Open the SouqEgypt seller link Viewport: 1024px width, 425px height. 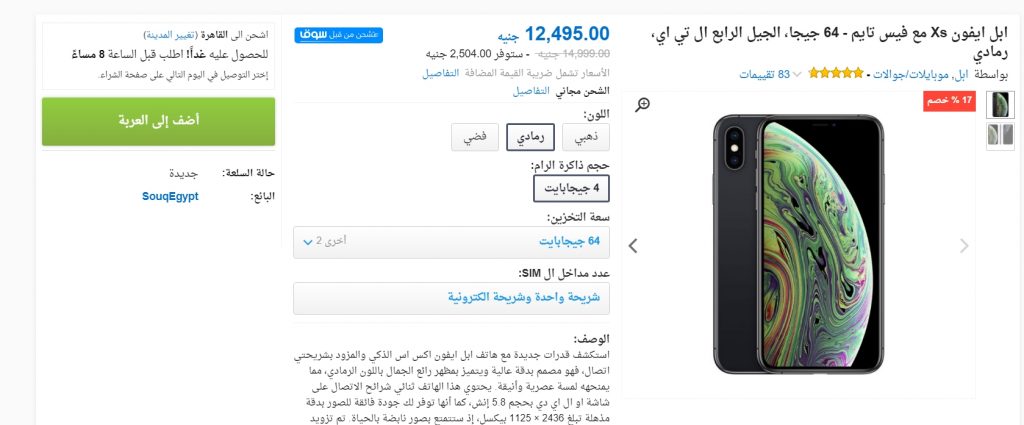(x=170, y=196)
